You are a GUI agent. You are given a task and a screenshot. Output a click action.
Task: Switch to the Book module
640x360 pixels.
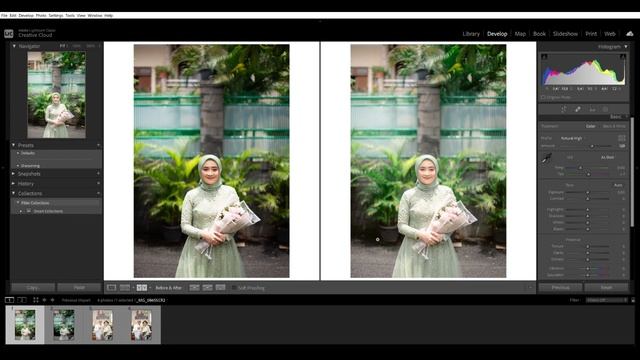[539, 34]
